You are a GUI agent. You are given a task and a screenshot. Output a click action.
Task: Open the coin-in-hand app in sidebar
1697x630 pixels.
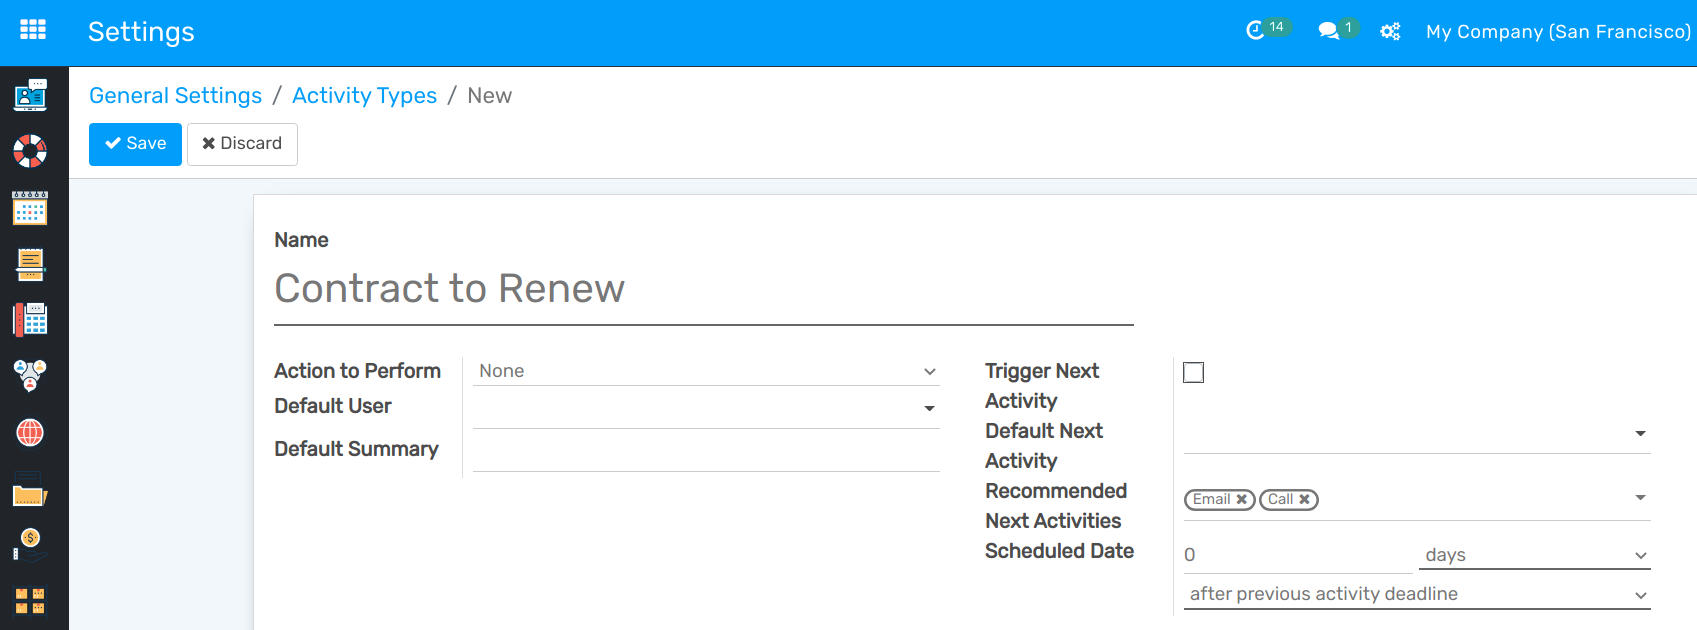tap(30, 545)
